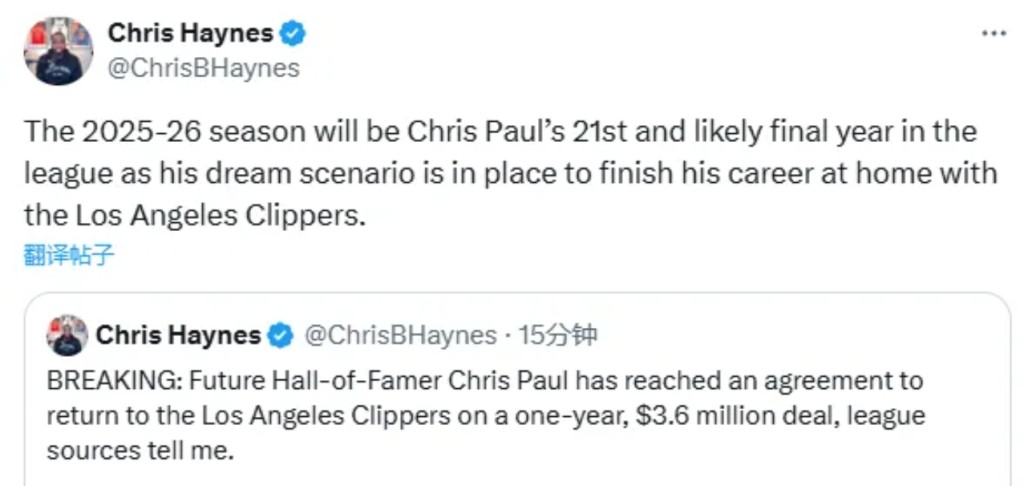
Task: Click the @ChrisBHaynes handle in the quoted post
Action: [399, 335]
